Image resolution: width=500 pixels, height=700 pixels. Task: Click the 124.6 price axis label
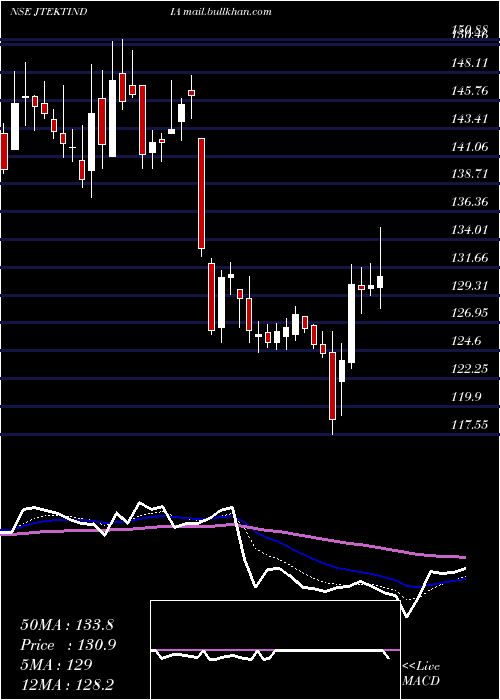click(467, 341)
